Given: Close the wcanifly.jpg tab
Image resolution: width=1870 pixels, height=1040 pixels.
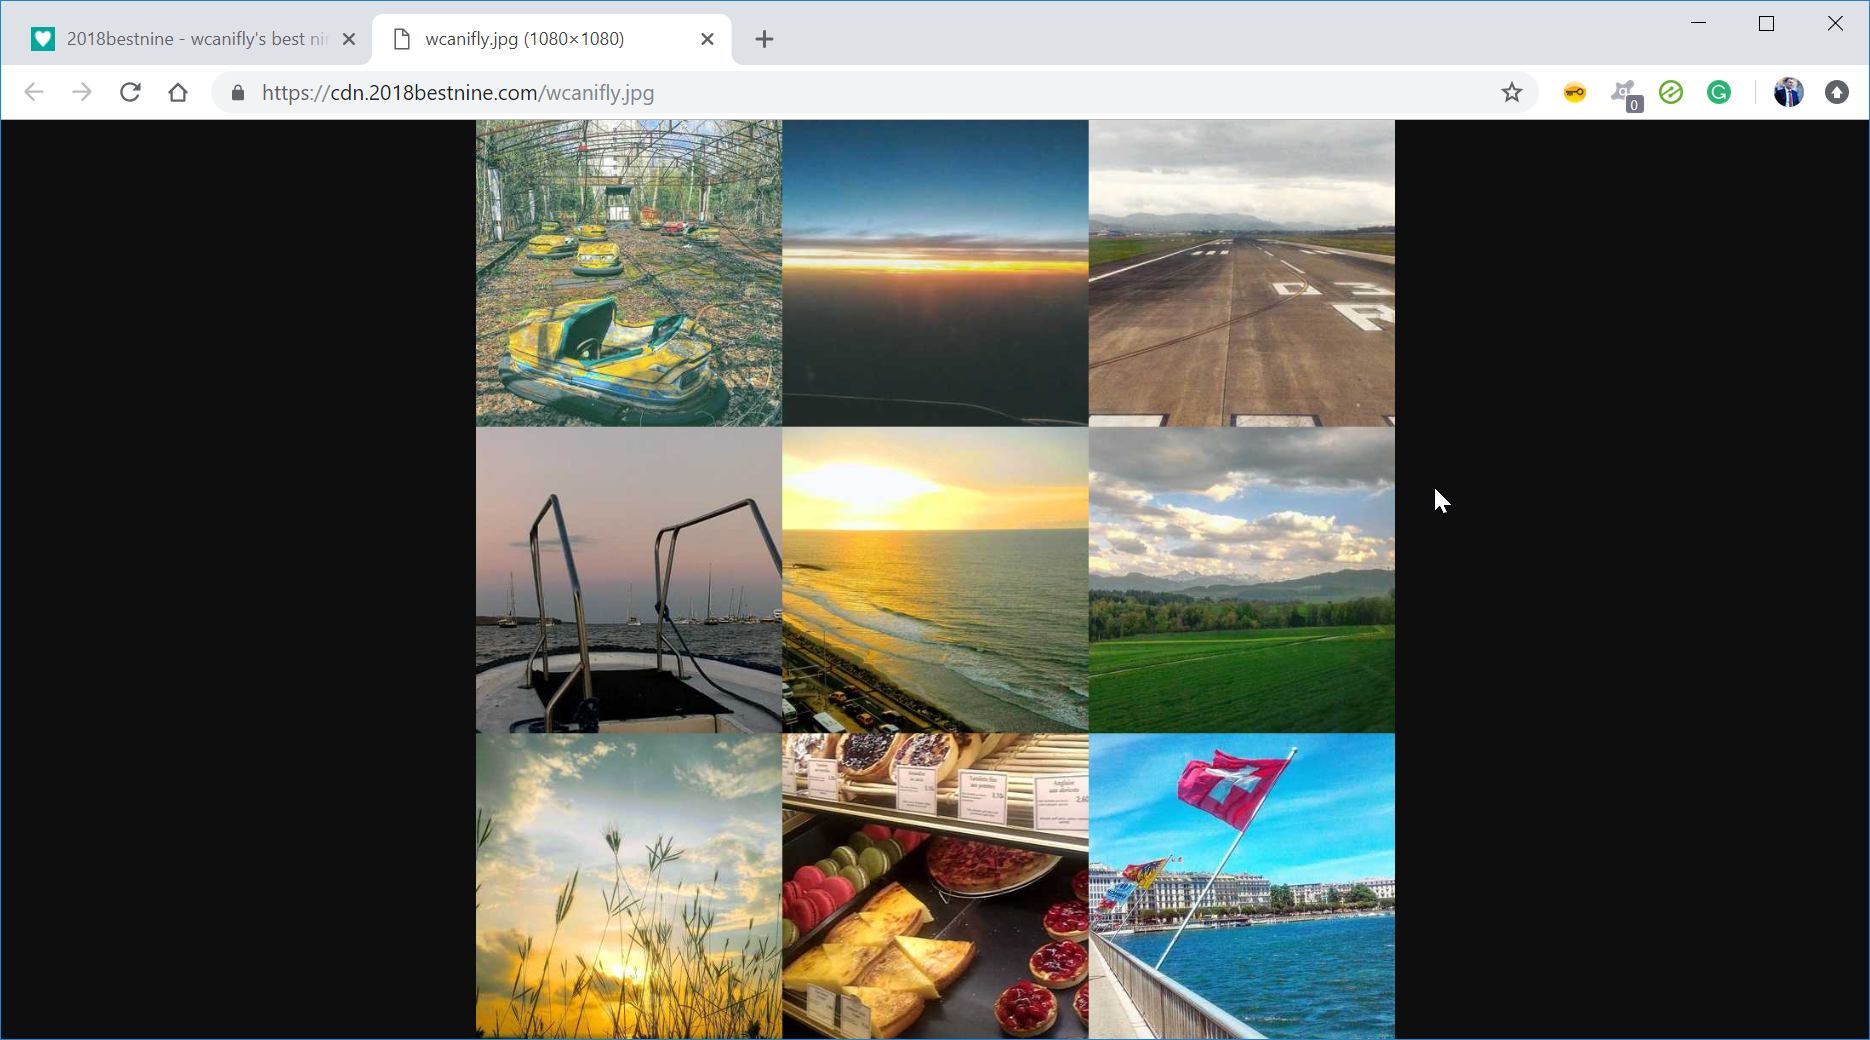Looking at the screenshot, I should point(707,39).
